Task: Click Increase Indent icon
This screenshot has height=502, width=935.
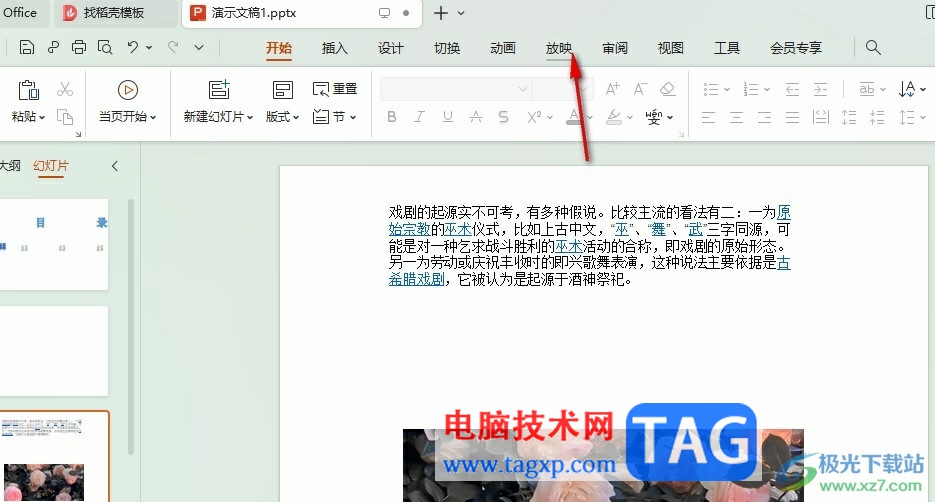Action: pos(821,89)
